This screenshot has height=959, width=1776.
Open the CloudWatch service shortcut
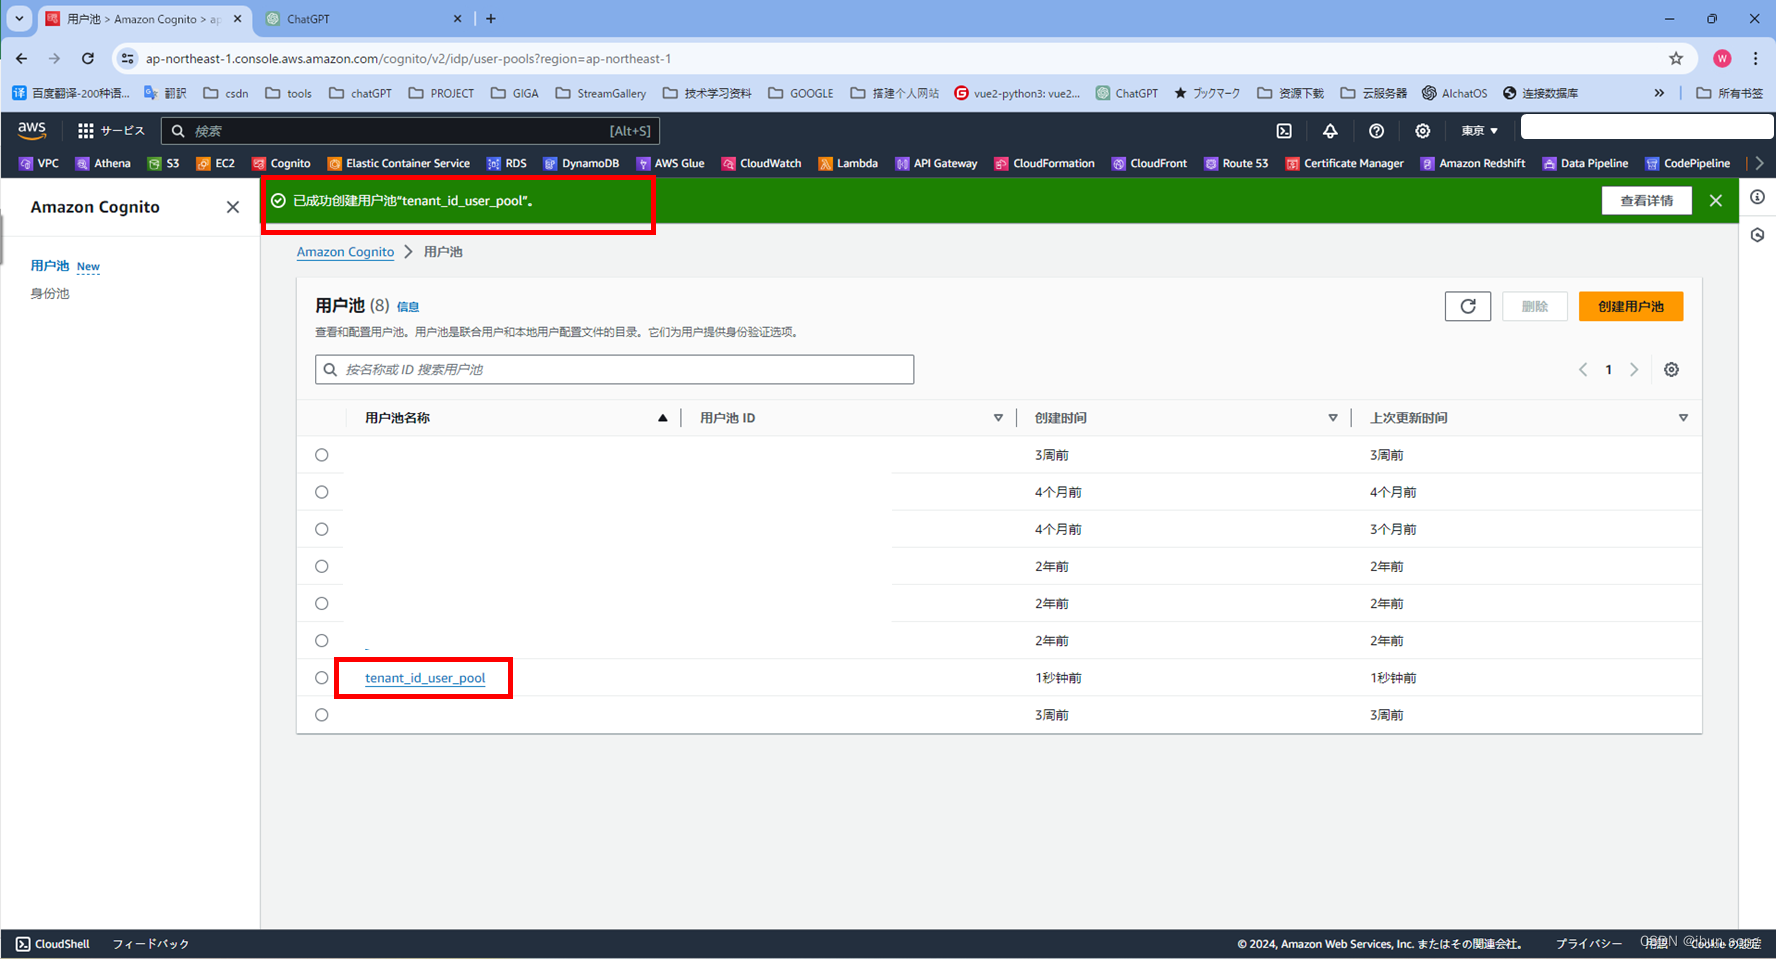[761, 163]
